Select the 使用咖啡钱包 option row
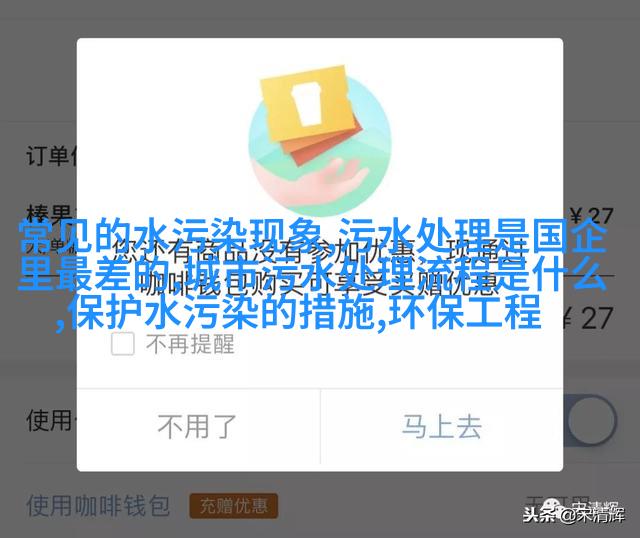The width and height of the screenshot is (640, 538). 320,506
